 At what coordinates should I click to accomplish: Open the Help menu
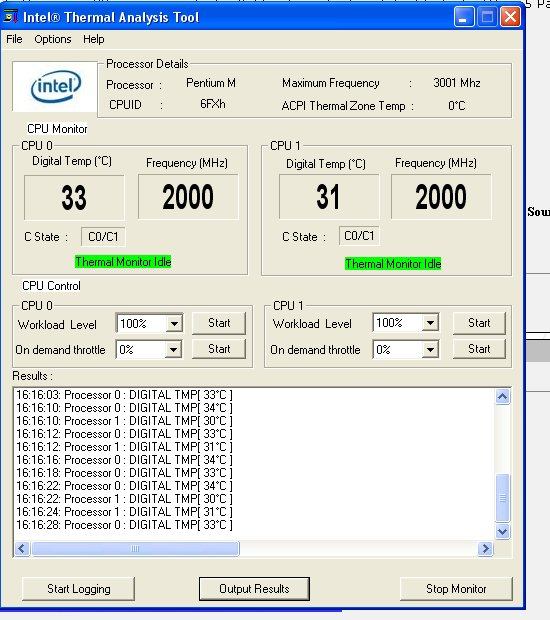pos(94,39)
